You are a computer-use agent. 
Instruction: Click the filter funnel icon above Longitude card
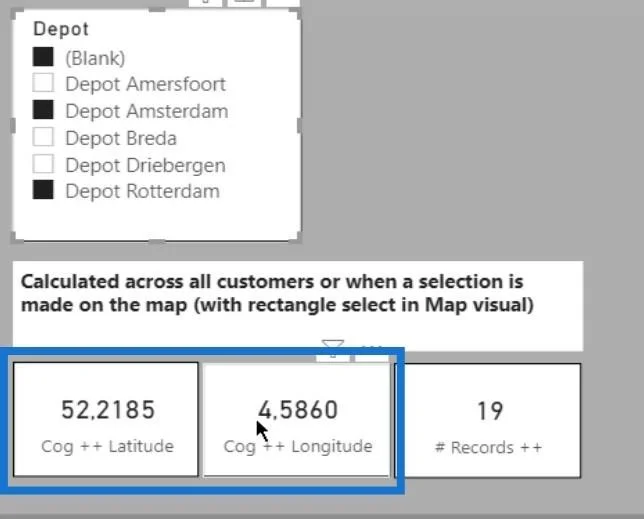tap(333, 348)
